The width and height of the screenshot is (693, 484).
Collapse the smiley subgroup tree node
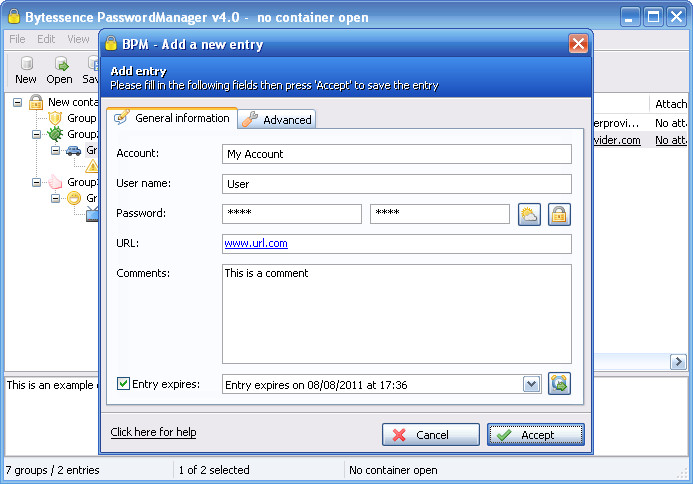[x=55, y=198]
